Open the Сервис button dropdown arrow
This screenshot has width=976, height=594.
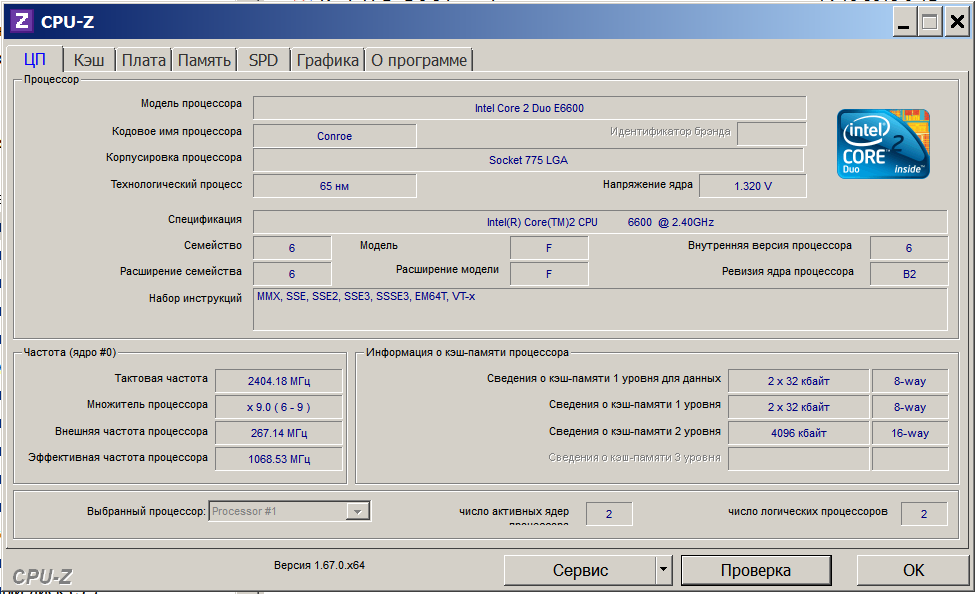point(663,570)
